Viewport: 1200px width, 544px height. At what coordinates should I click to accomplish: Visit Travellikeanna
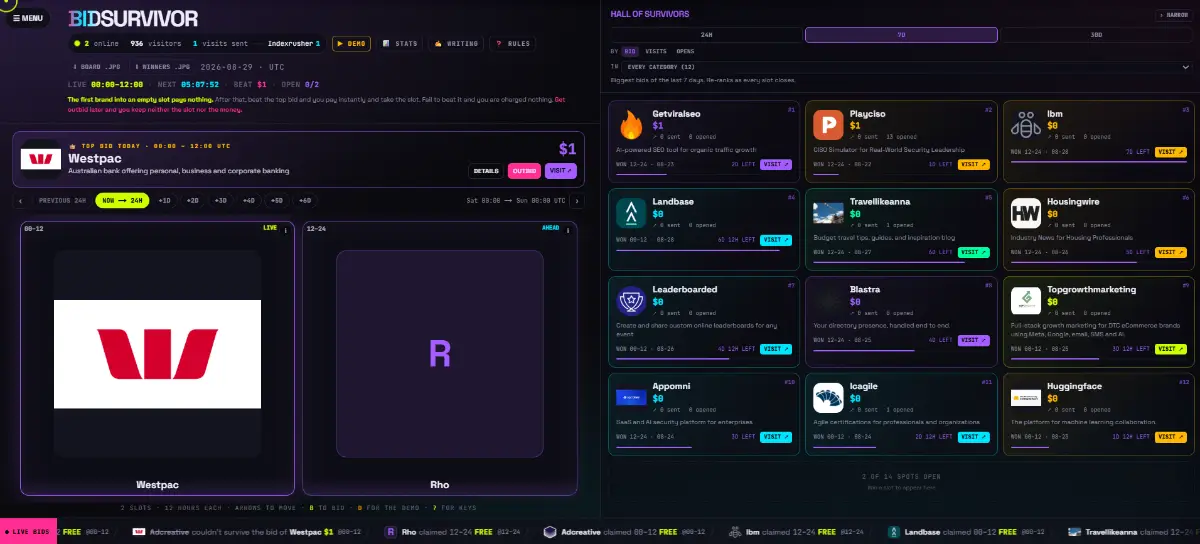pos(973,253)
